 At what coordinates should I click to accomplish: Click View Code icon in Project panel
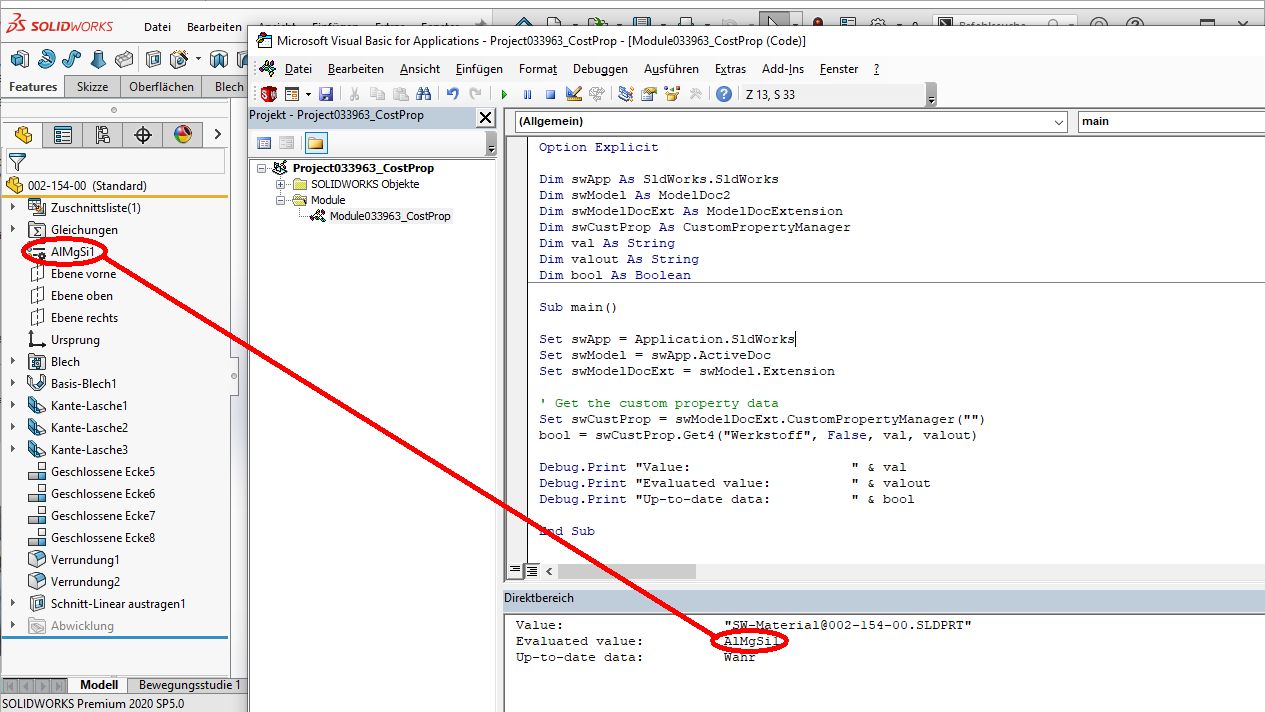point(265,143)
